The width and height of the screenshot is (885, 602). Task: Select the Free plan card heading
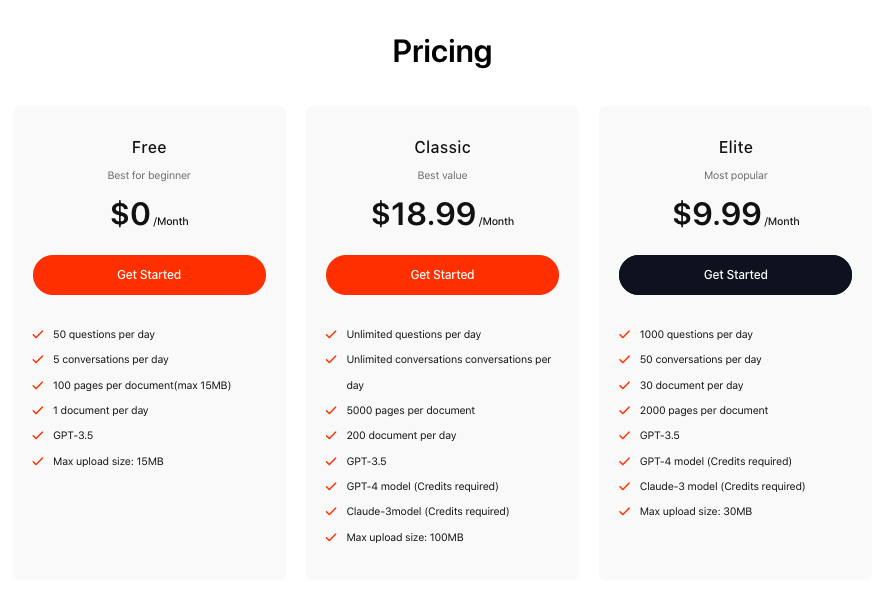(x=149, y=147)
